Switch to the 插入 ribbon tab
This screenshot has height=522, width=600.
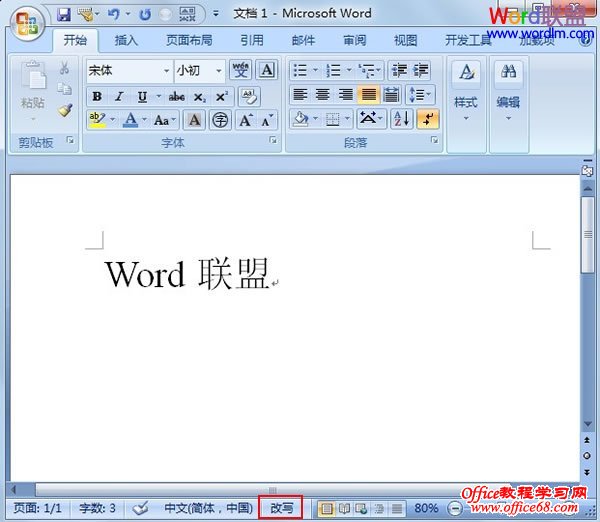(x=126, y=41)
